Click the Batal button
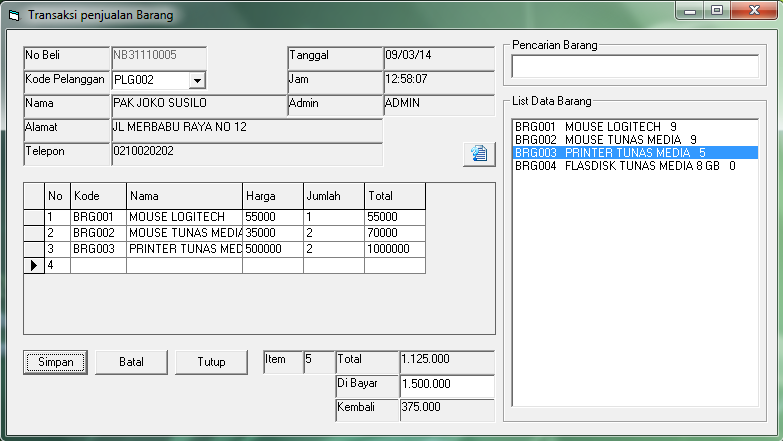This screenshot has width=783, height=441. click(131, 362)
